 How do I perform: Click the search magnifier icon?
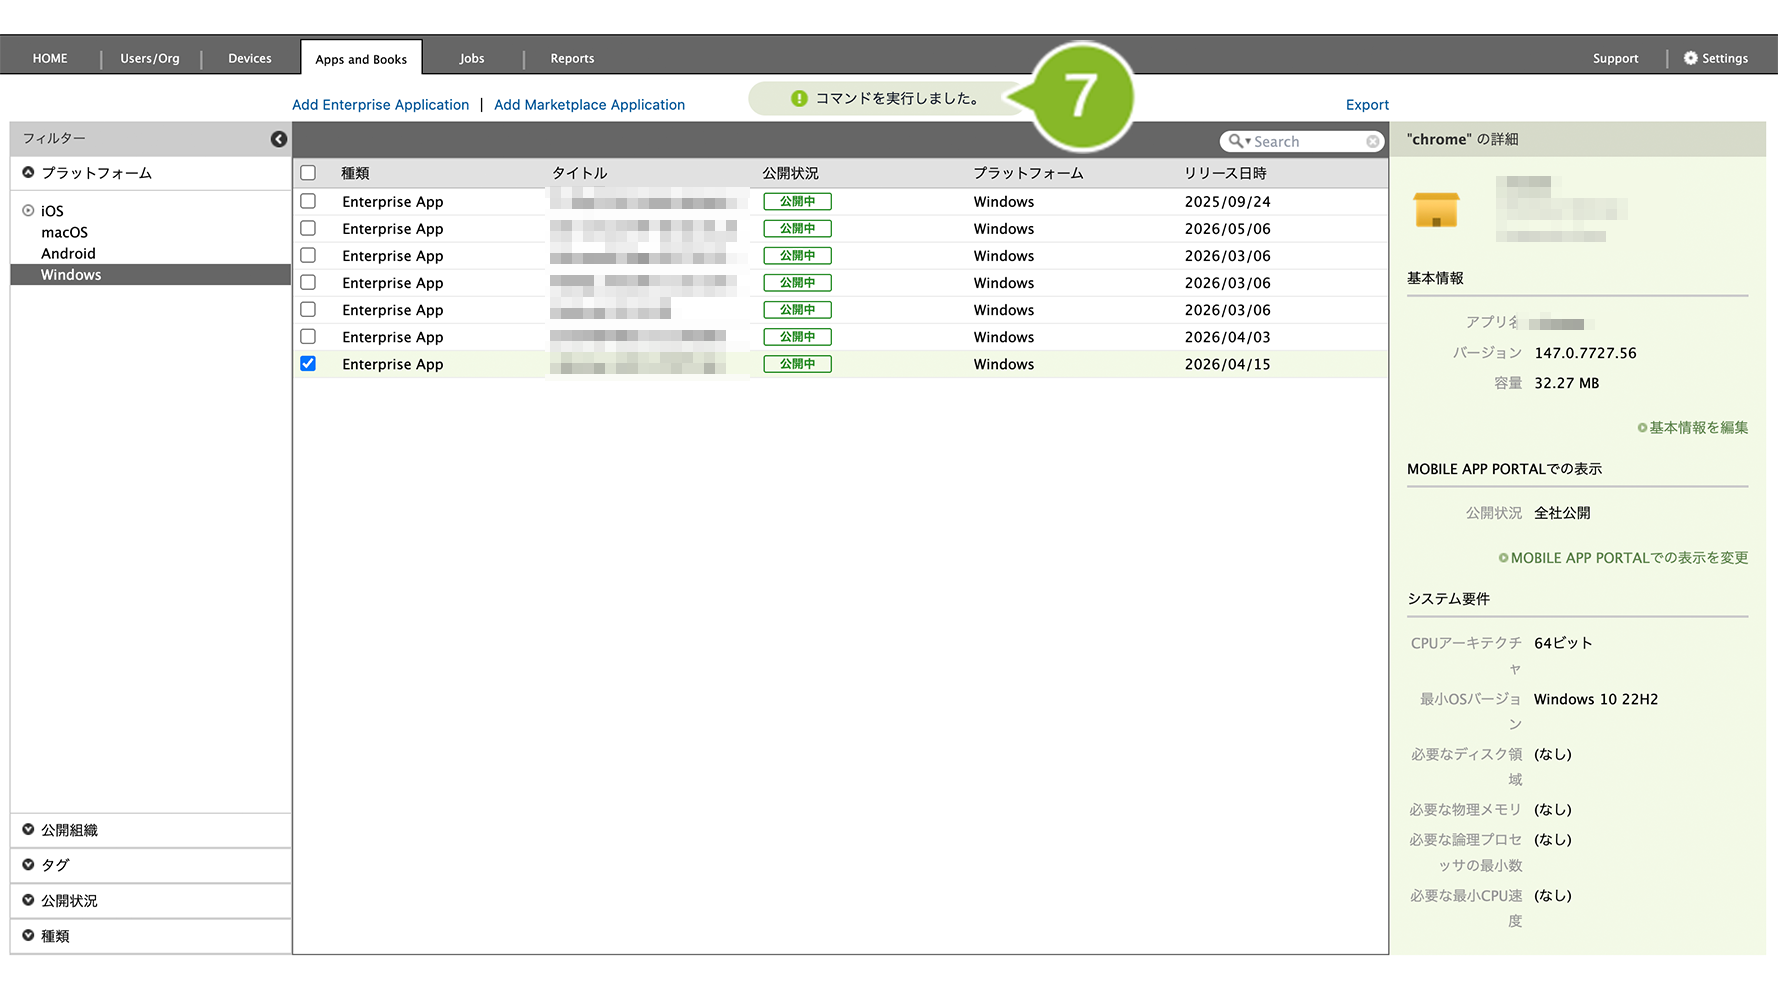tap(1237, 141)
